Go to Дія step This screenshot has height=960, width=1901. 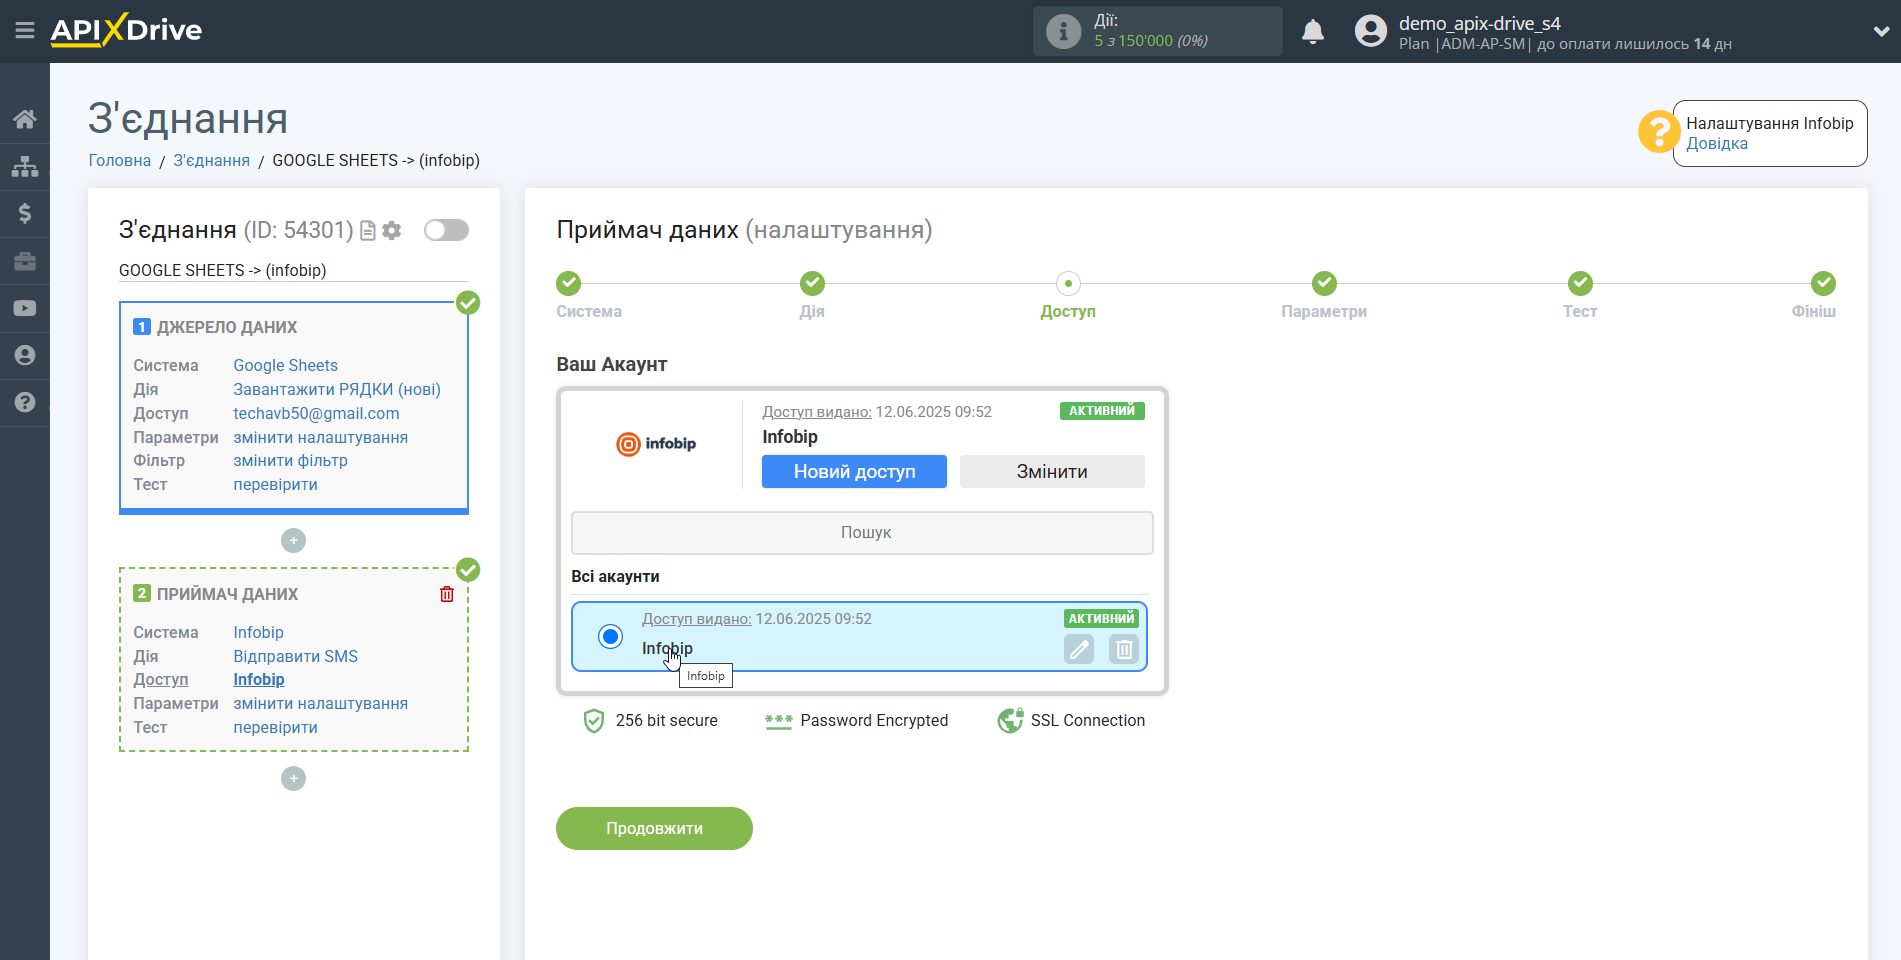click(812, 284)
